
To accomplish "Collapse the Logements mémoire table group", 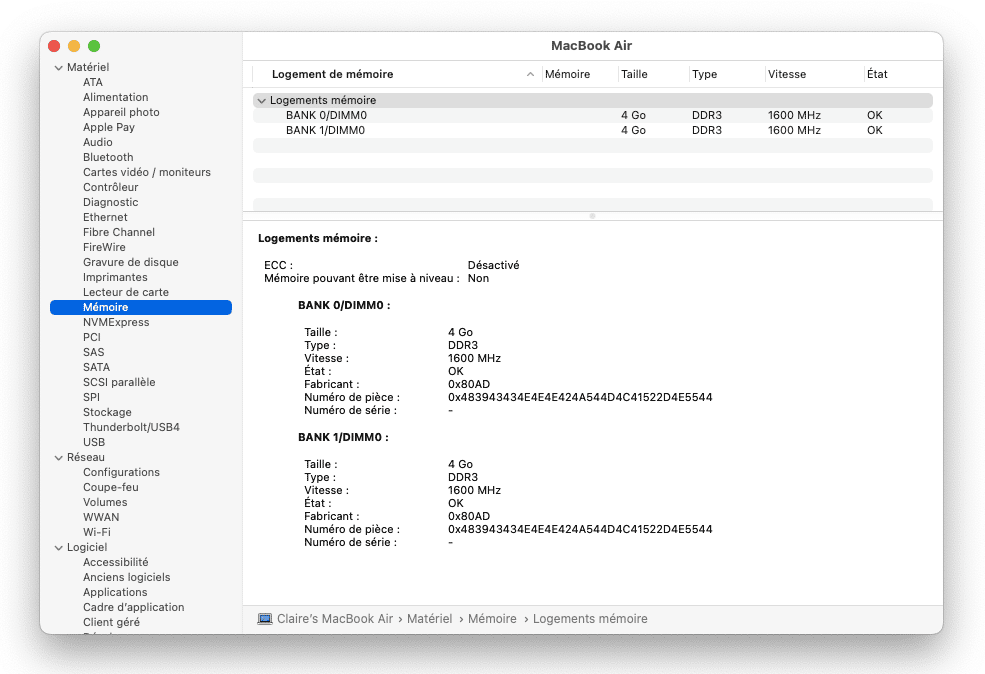I will tap(261, 101).
